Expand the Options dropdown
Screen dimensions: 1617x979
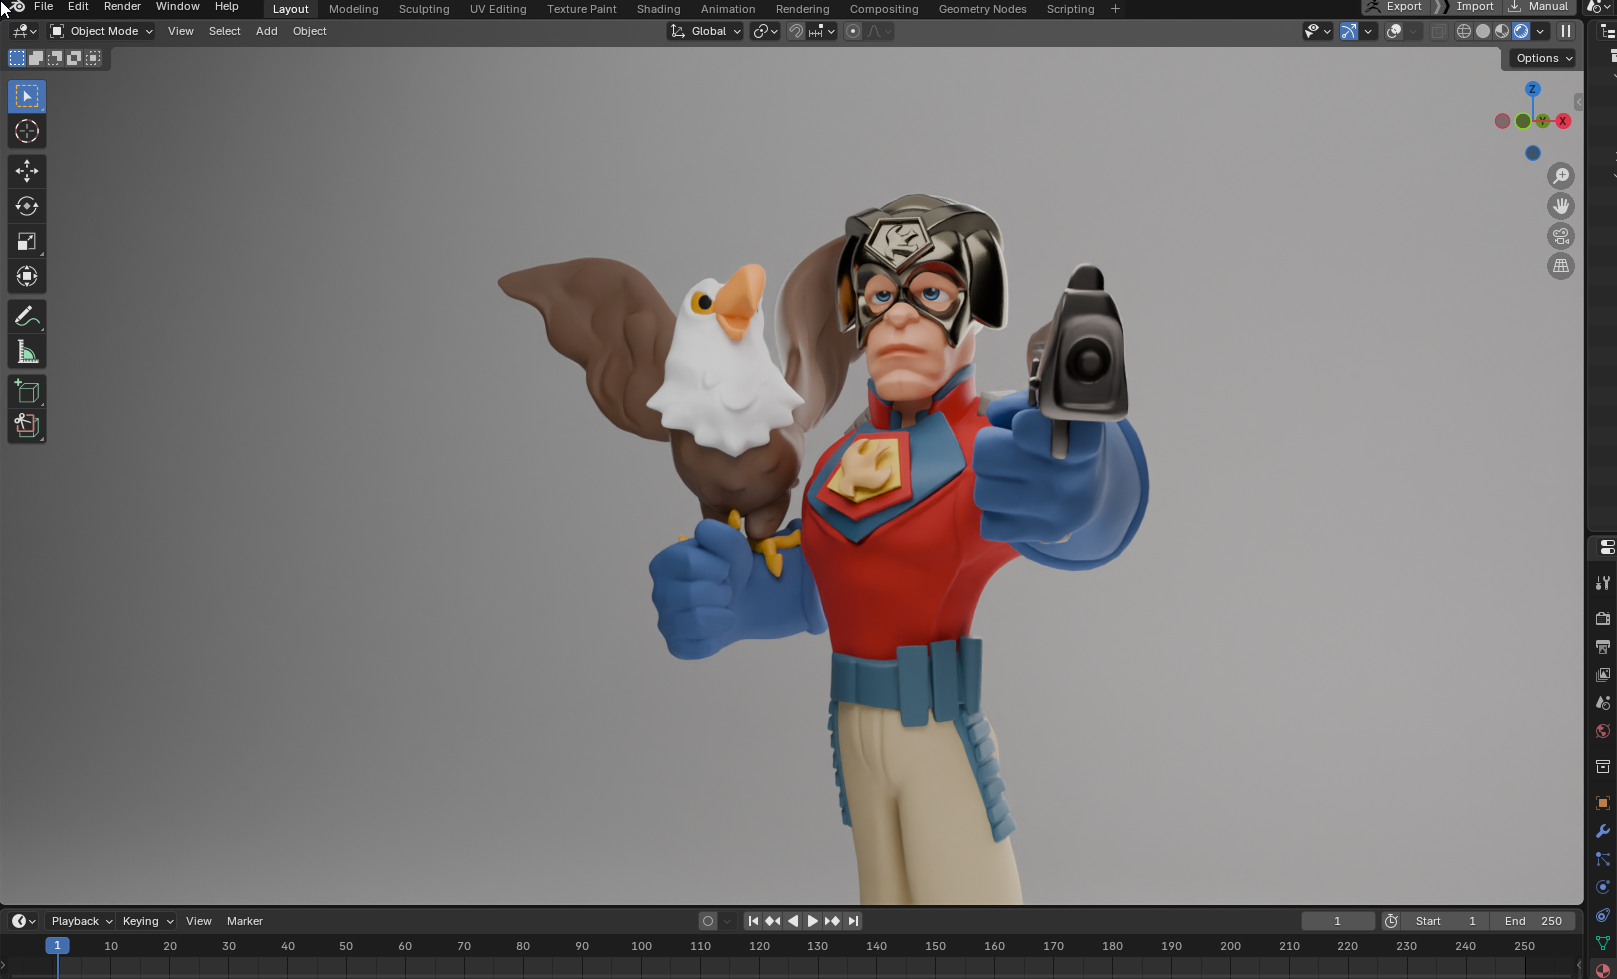1544,58
